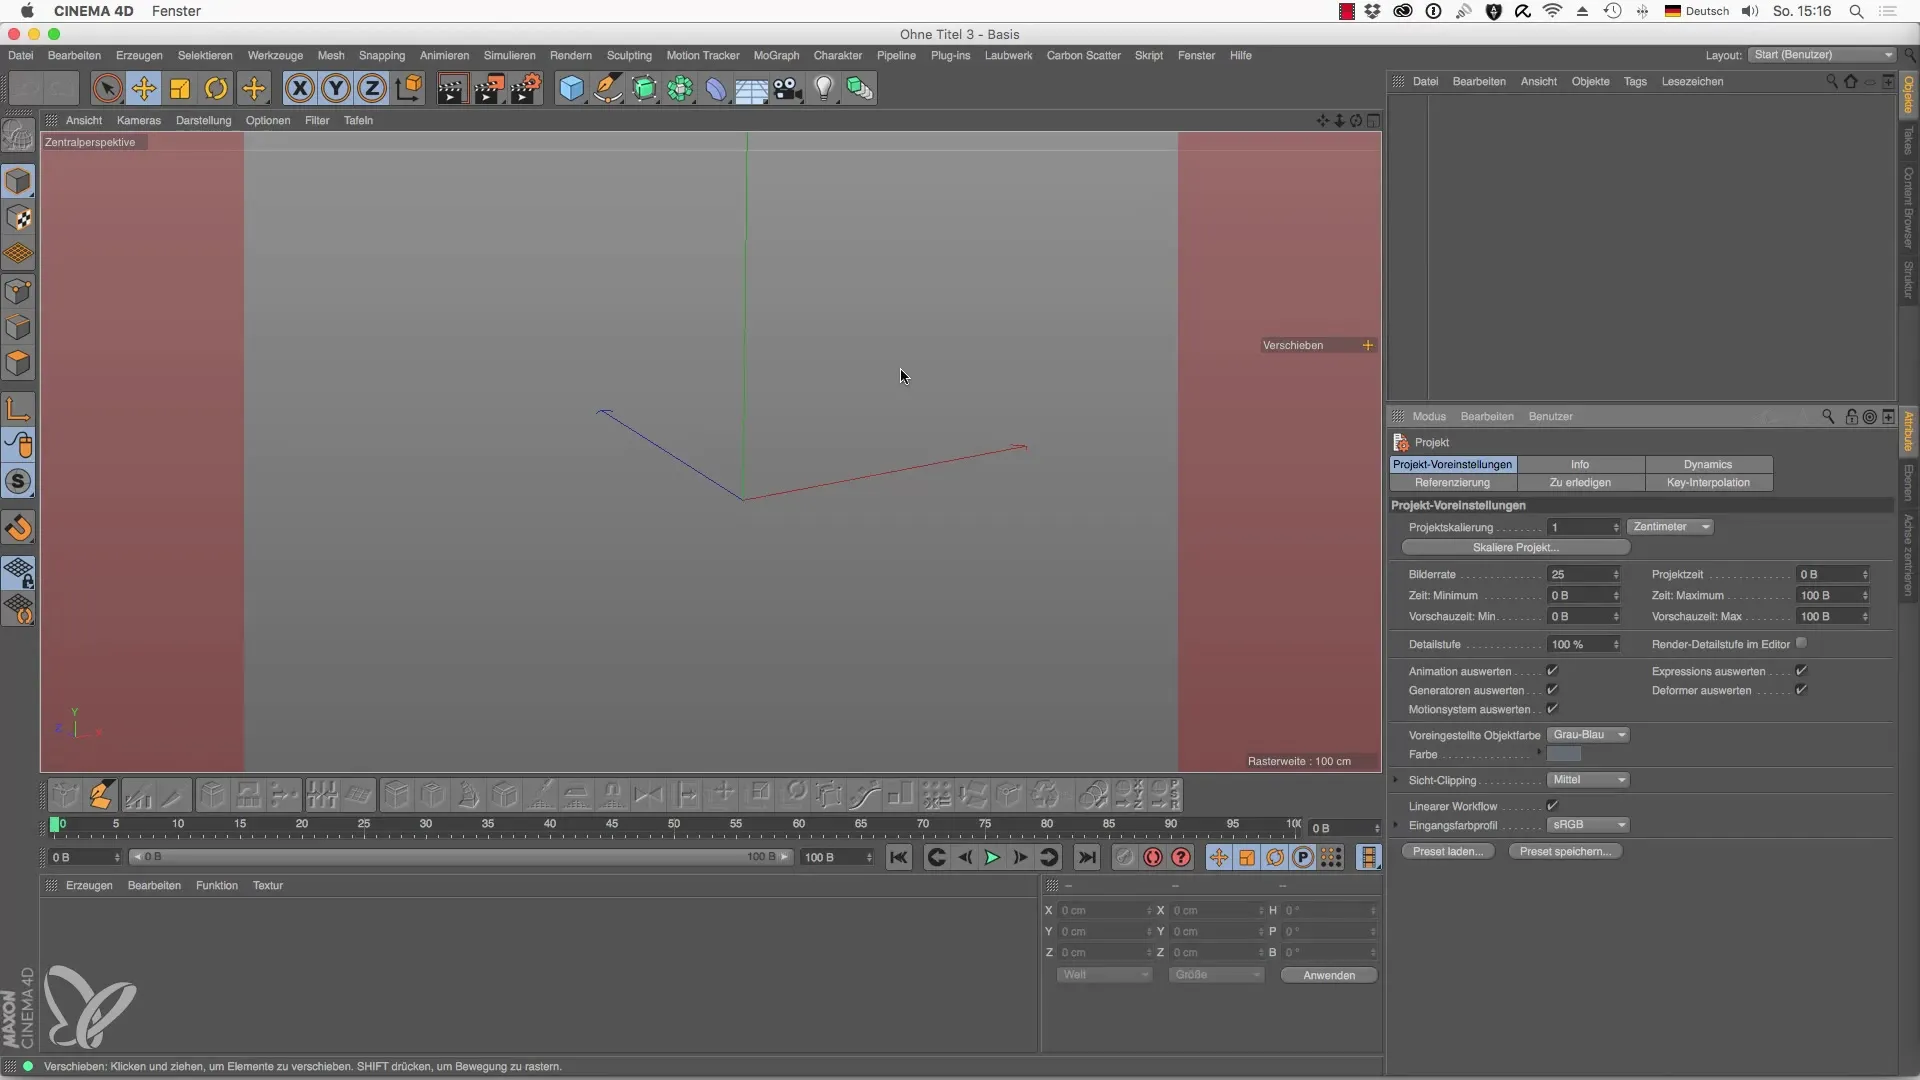Open the MoGraph menu
Screen dimensions: 1920x1080
click(x=776, y=56)
